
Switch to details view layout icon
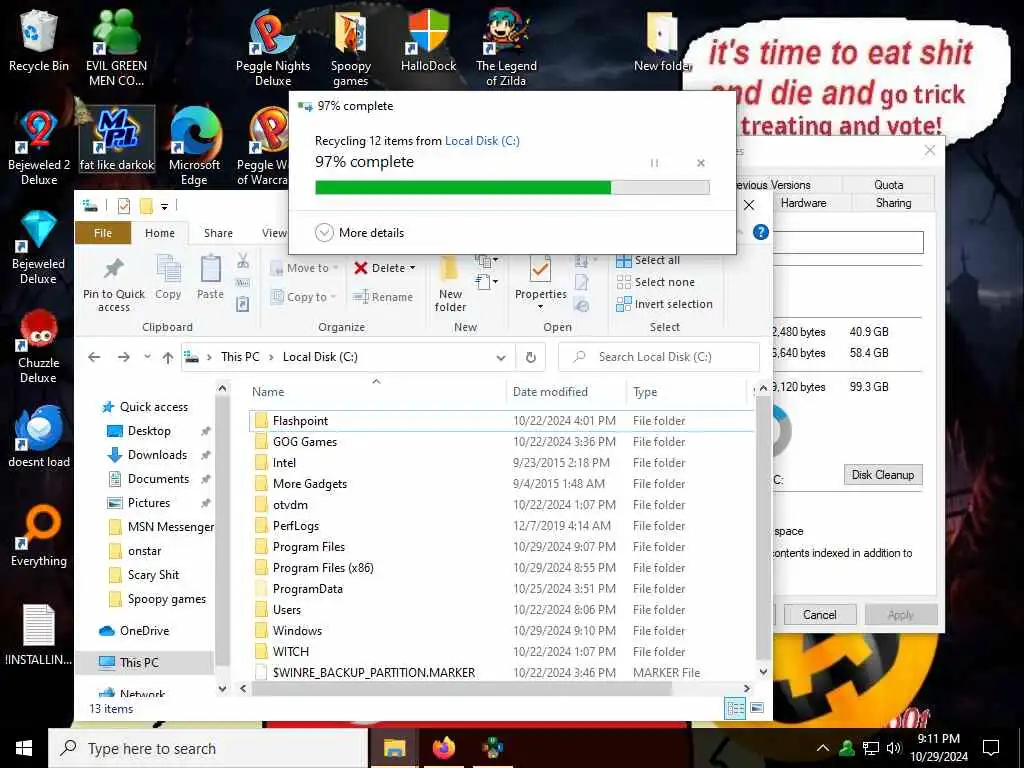coord(735,709)
